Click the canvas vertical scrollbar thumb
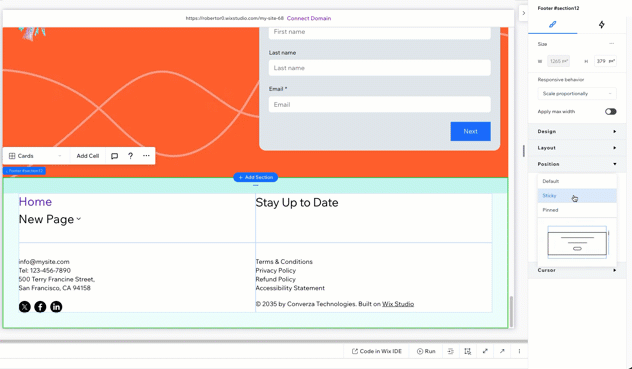The width and height of the screenshot is (632, 369). (x=511, y=312)
